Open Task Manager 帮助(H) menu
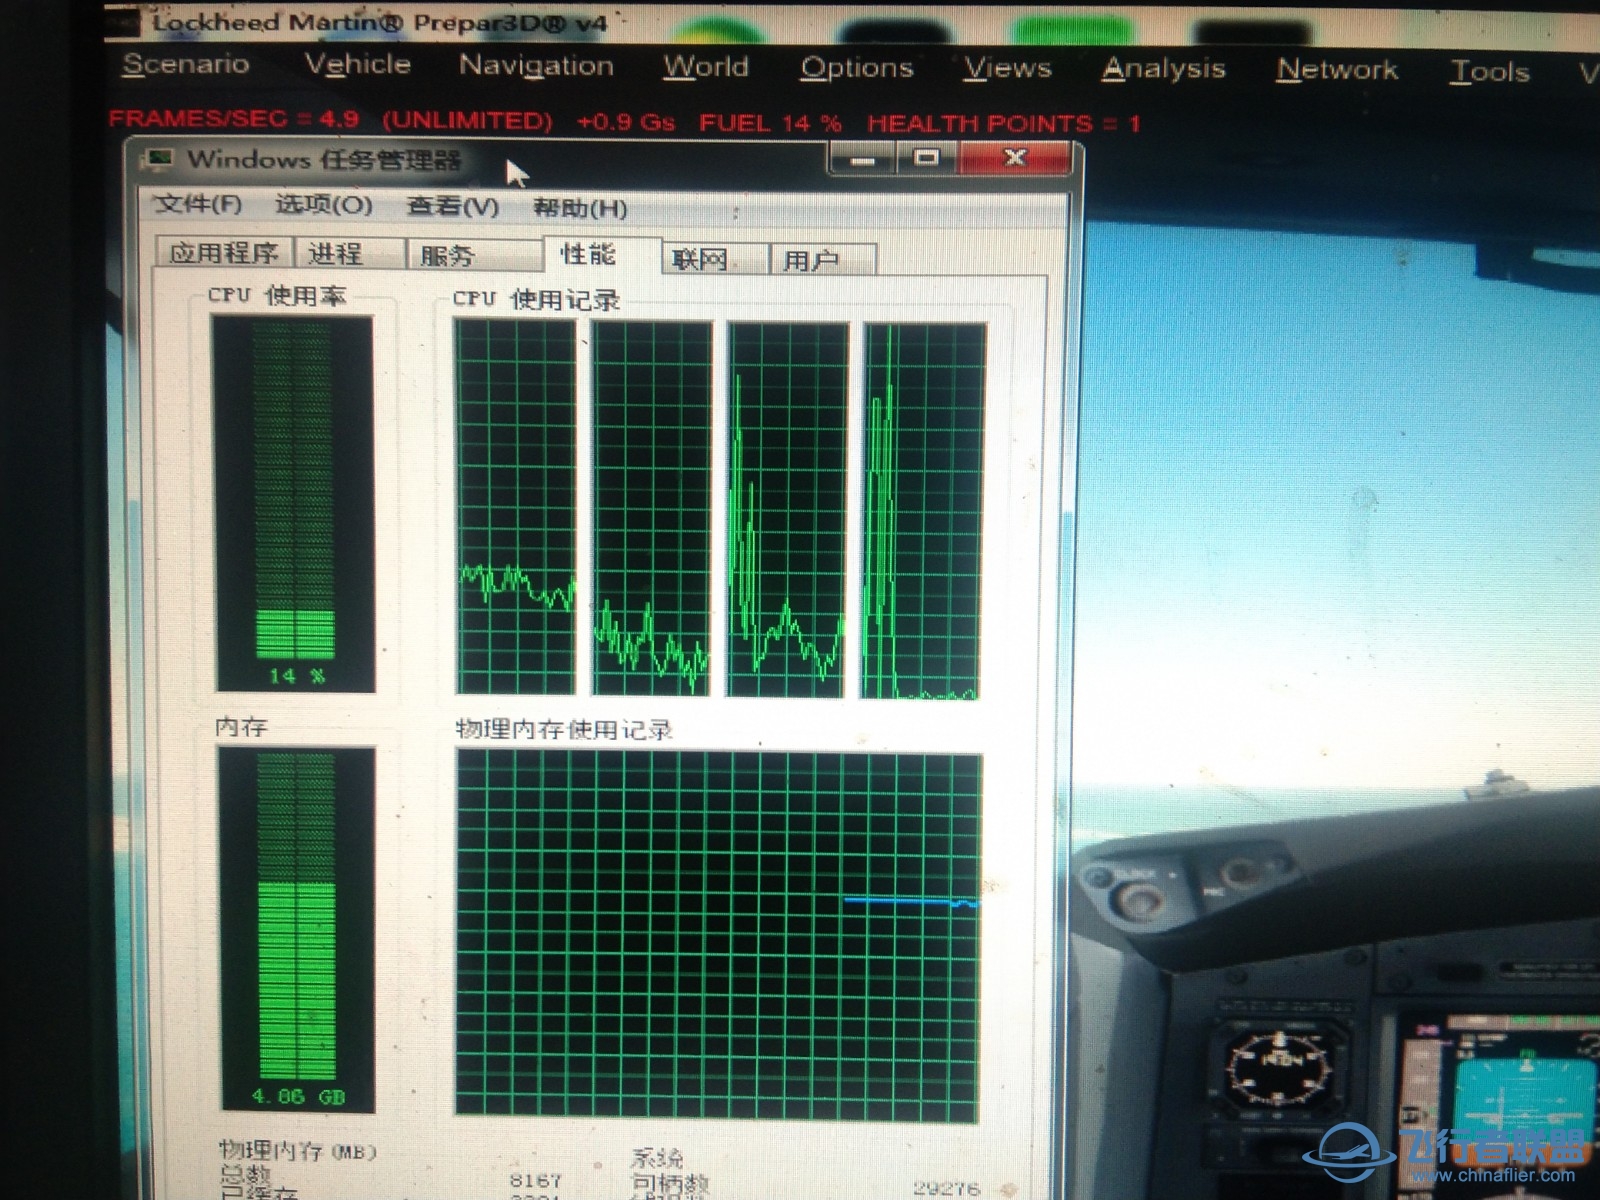Screen dimensions: 1600x1200 580,208
